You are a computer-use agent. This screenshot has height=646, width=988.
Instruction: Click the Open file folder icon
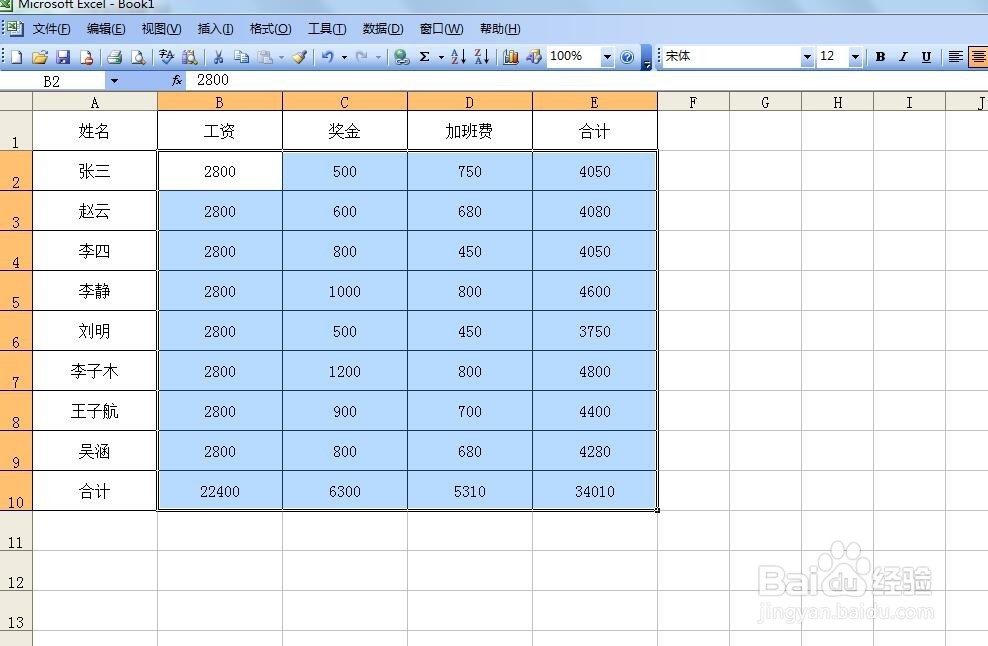40,57
